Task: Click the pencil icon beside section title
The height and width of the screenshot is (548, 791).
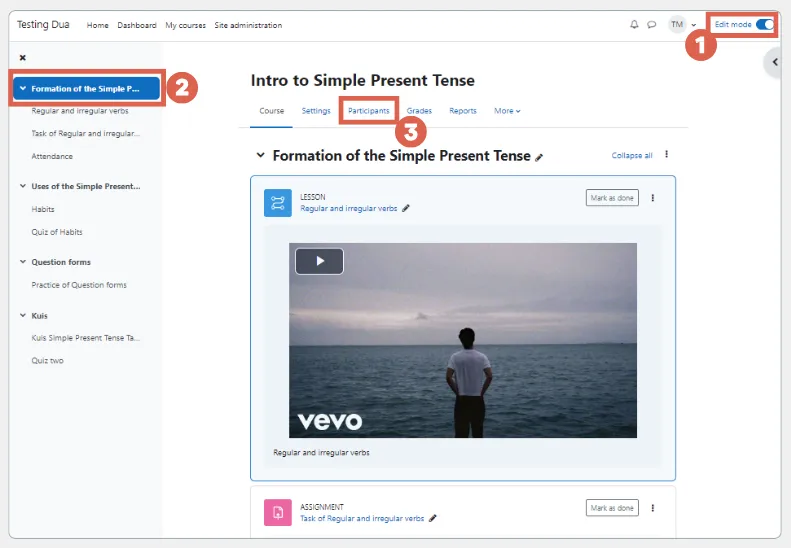Action: pos(540,157)
